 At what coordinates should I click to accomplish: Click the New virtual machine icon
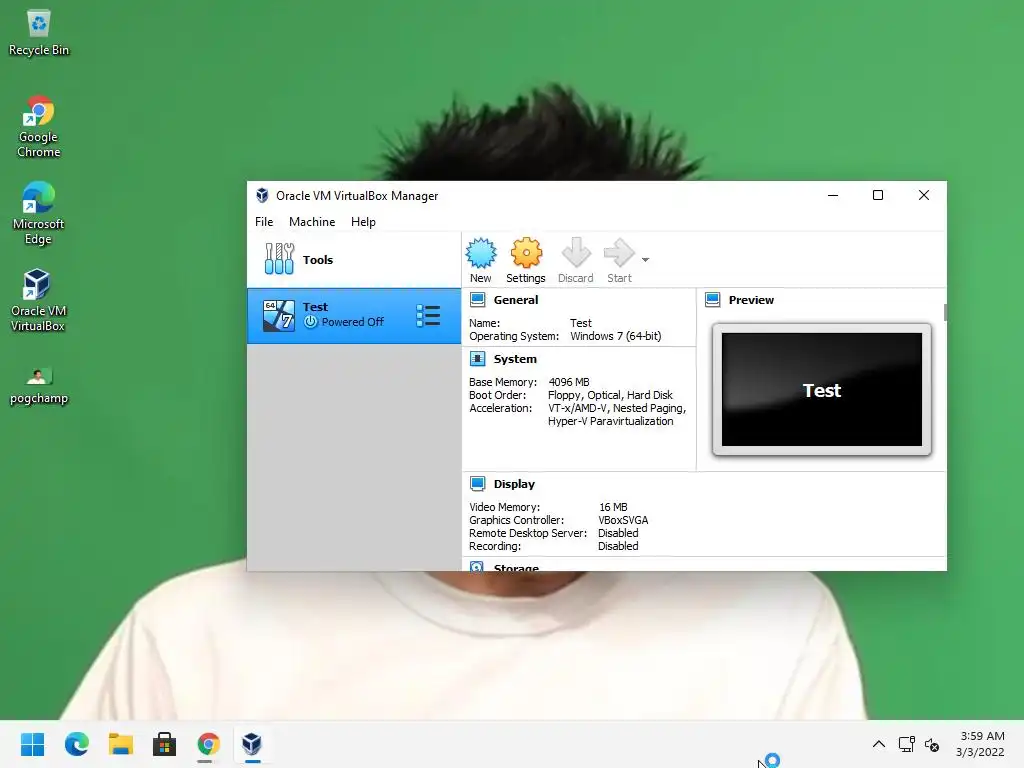pos(481,253)
